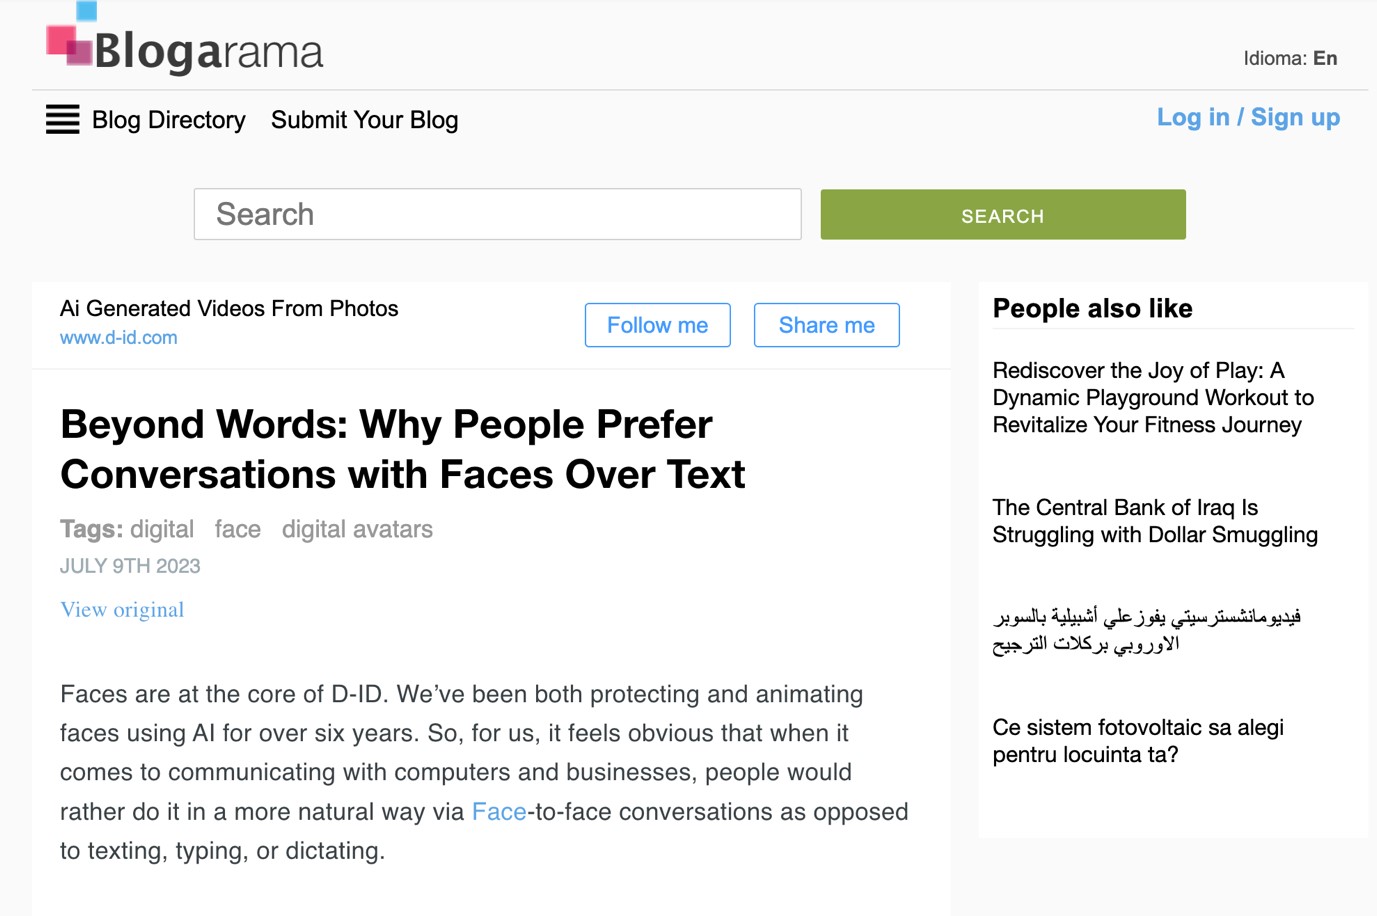Click the Follow me button
This screenshot has height=916, width=1377.
[657, 325]
